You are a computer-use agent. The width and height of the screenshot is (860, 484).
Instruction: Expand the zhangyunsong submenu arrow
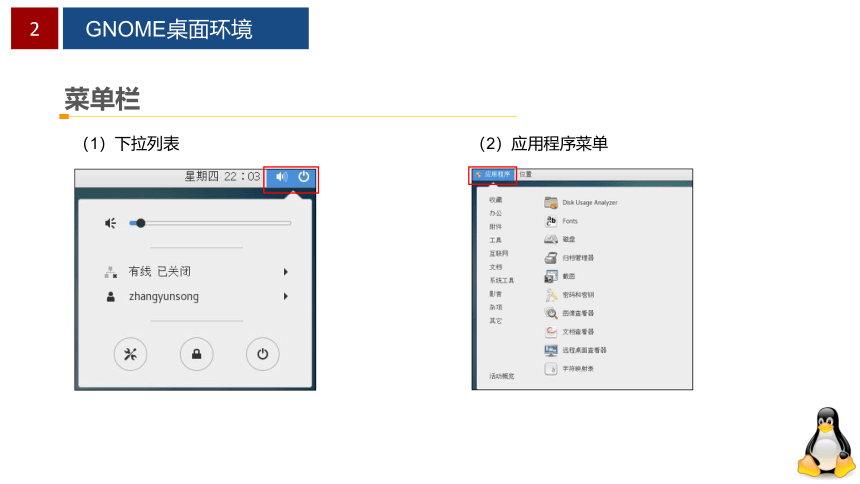(x=286, y=296)
